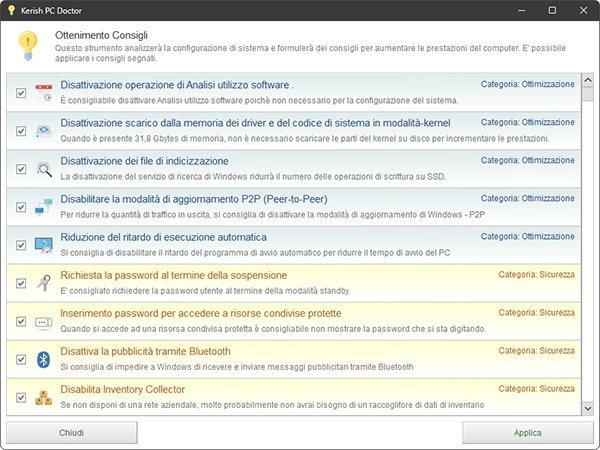Image resolution: width=600 pixels, height=450 pixels.
Task: Uncheck Disattiva la pubblicità tramite Bluetooth
Action: (21, 359)
